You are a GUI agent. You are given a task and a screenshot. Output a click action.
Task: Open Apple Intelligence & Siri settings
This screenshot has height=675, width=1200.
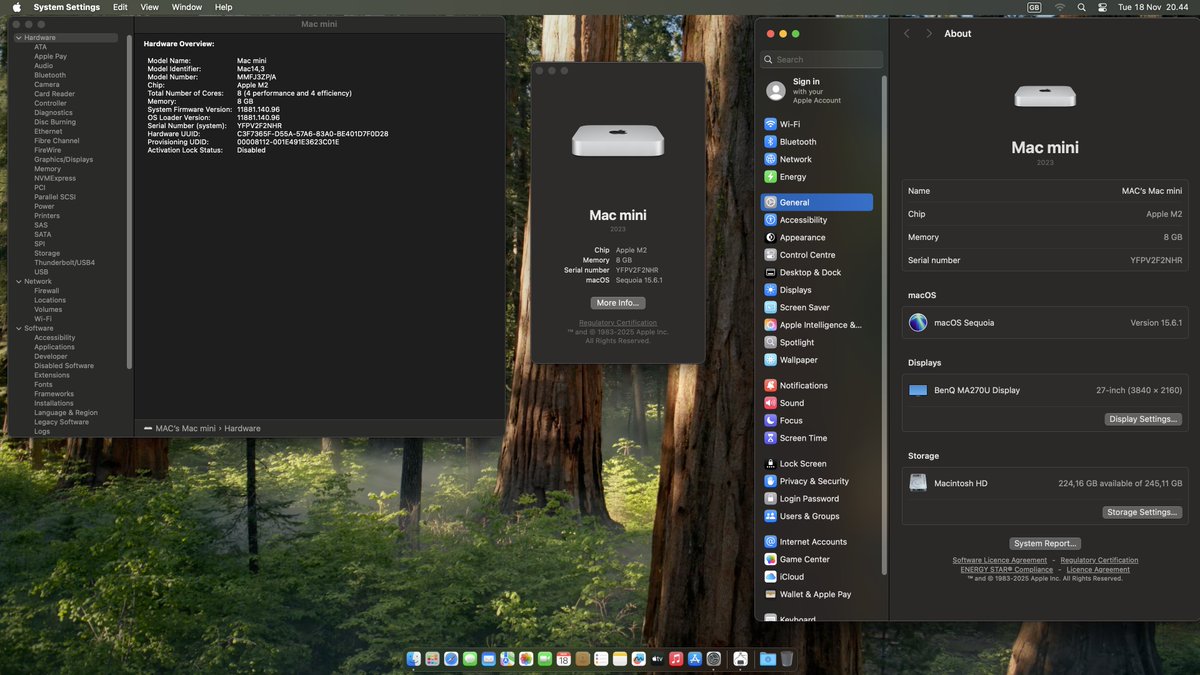[x=817, y=325]
